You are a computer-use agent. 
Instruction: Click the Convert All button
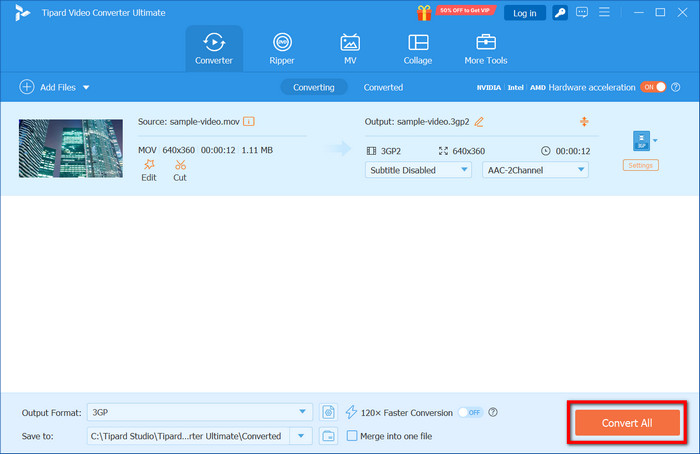[x=626, y=422]
